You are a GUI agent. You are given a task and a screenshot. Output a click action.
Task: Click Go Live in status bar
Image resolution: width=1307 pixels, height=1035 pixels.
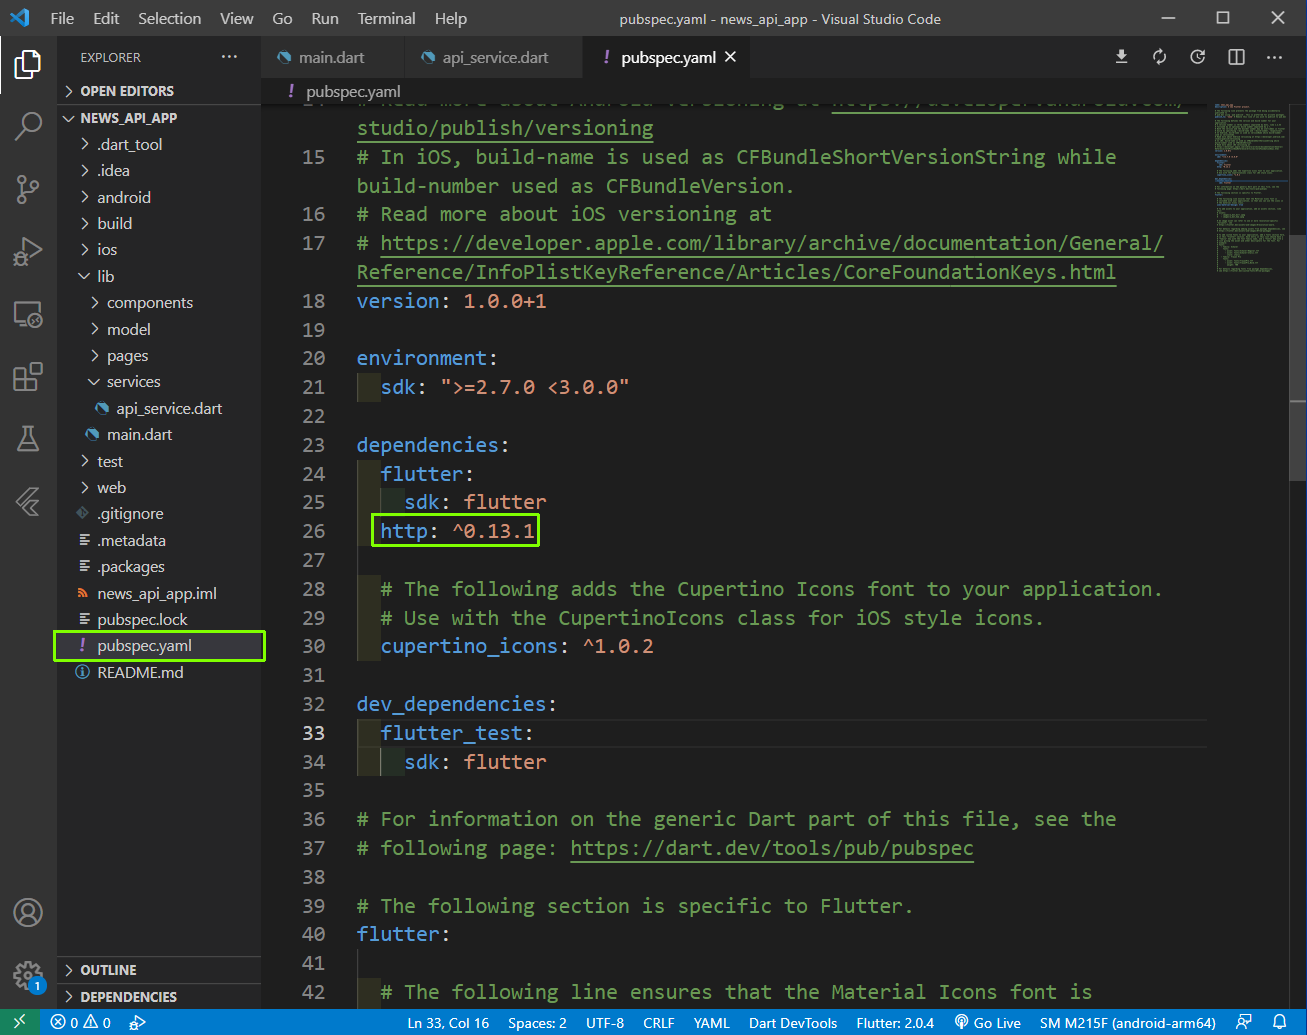[988, 1022]
